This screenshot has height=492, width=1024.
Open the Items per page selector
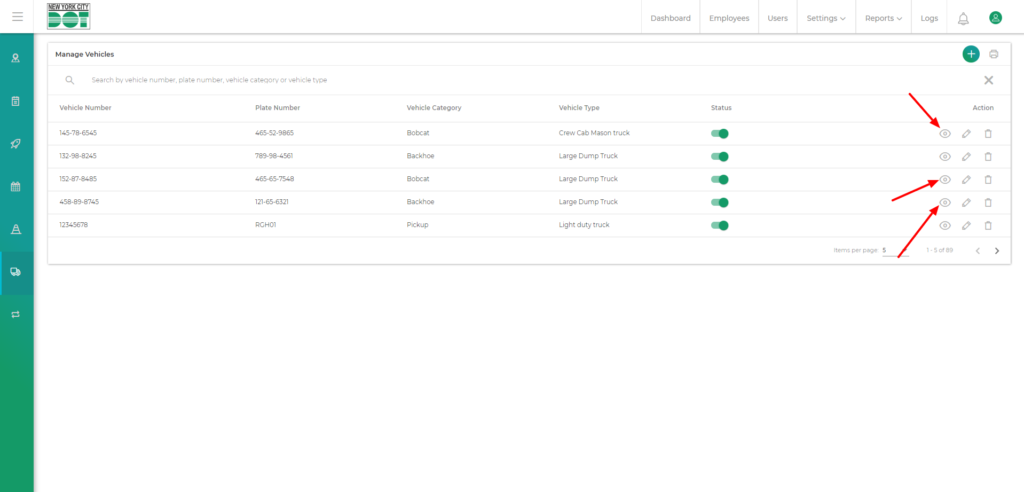tap(894, 250)
